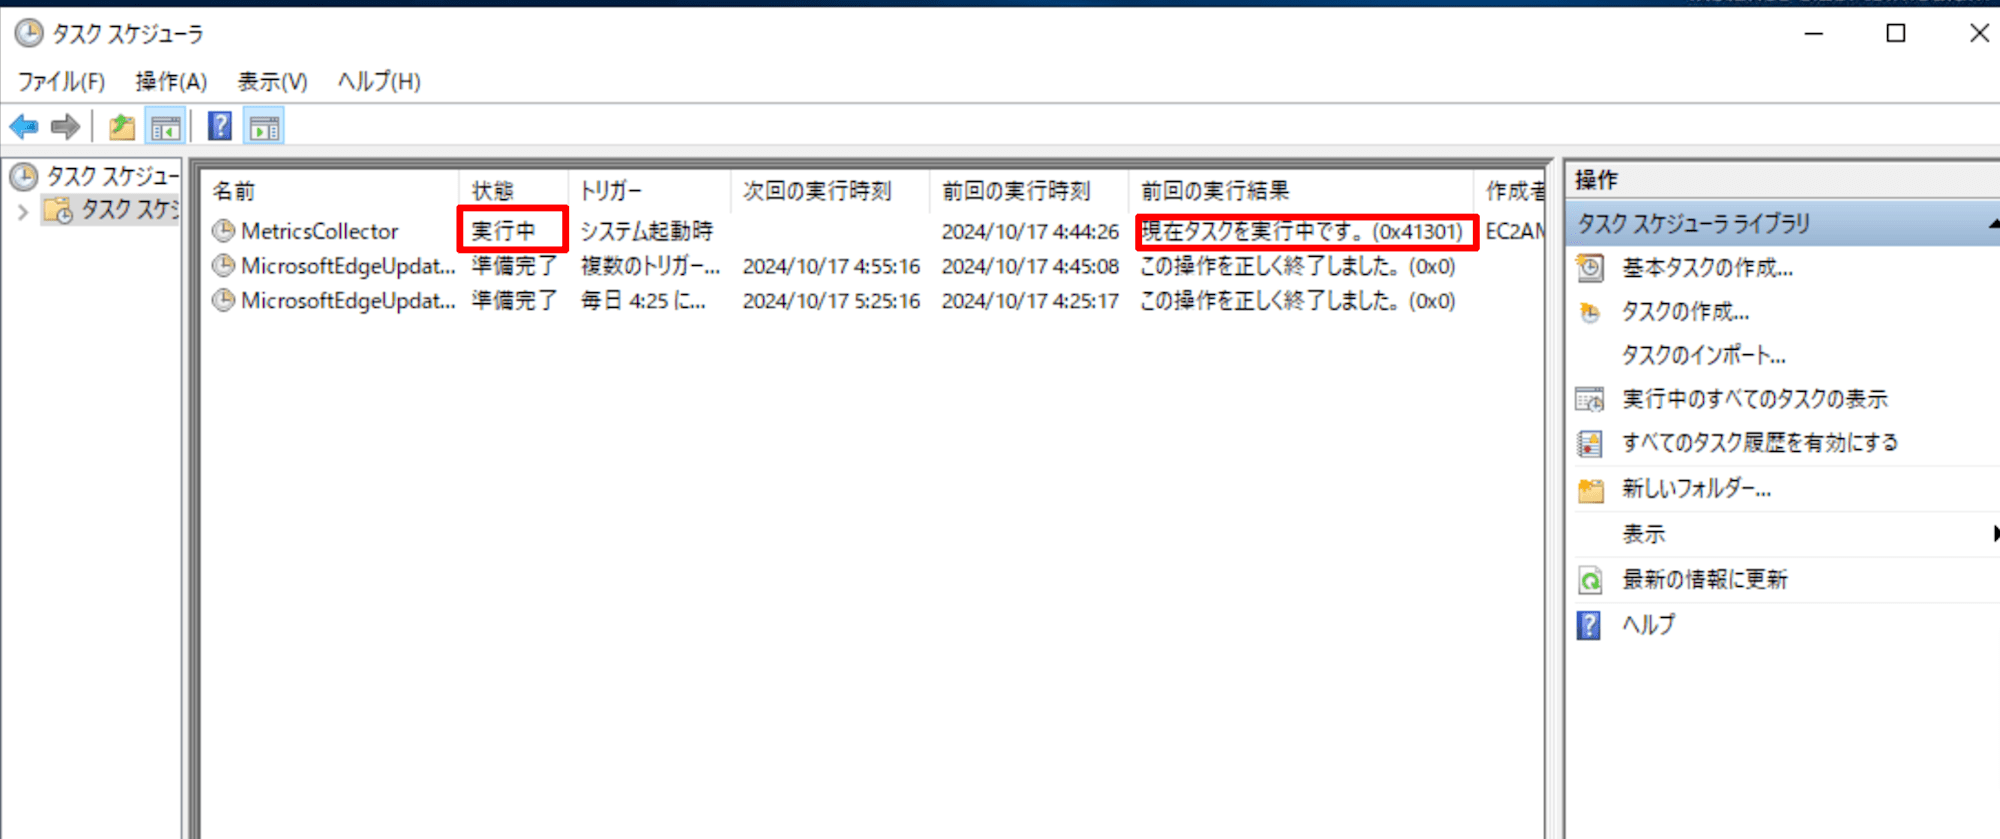Sort by 名前 column header
Screen dimensions: 2000x839
(x=233, y=191)
